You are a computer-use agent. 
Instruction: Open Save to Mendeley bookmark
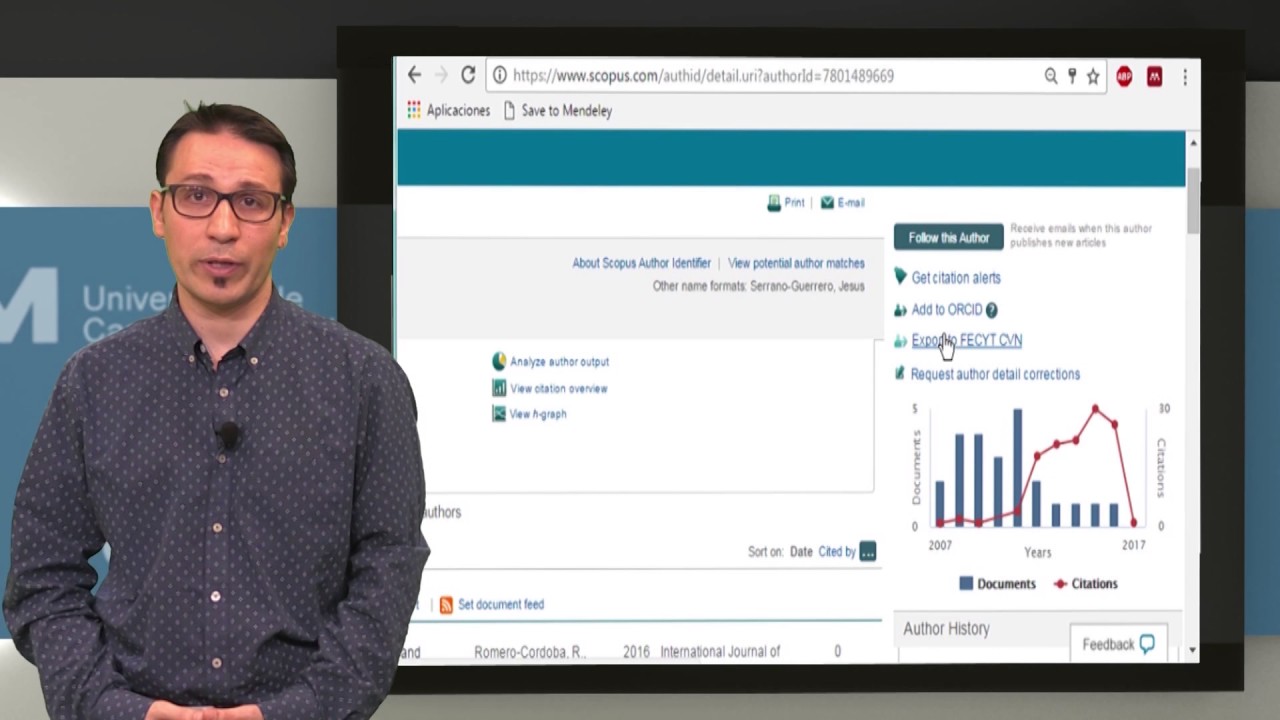coord(557,110)
